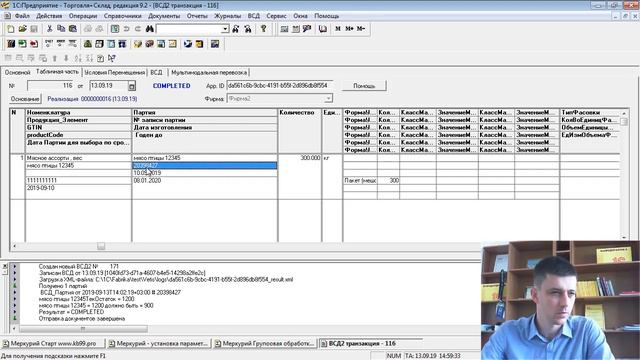
Task: Open the calendar icon next to calculator
Action: pyautogui.click(x=296, y=29)
